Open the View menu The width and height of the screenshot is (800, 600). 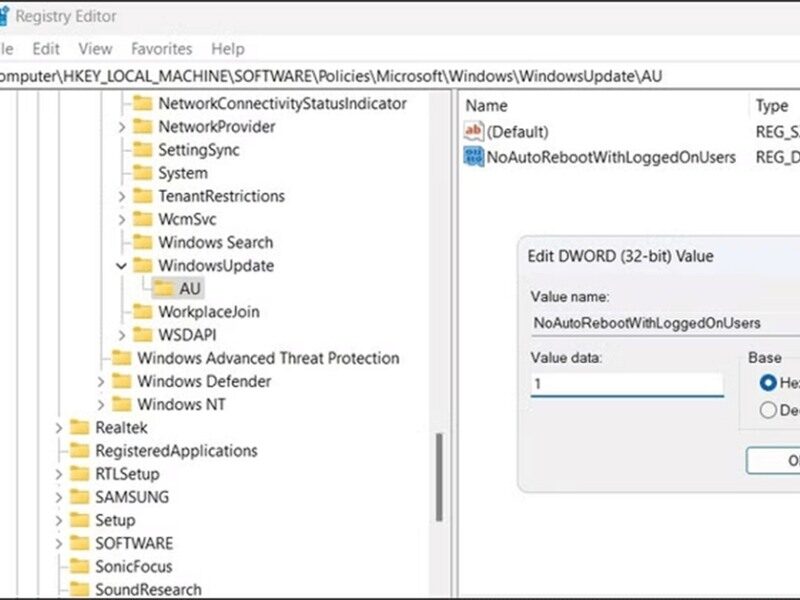point(95,48)
